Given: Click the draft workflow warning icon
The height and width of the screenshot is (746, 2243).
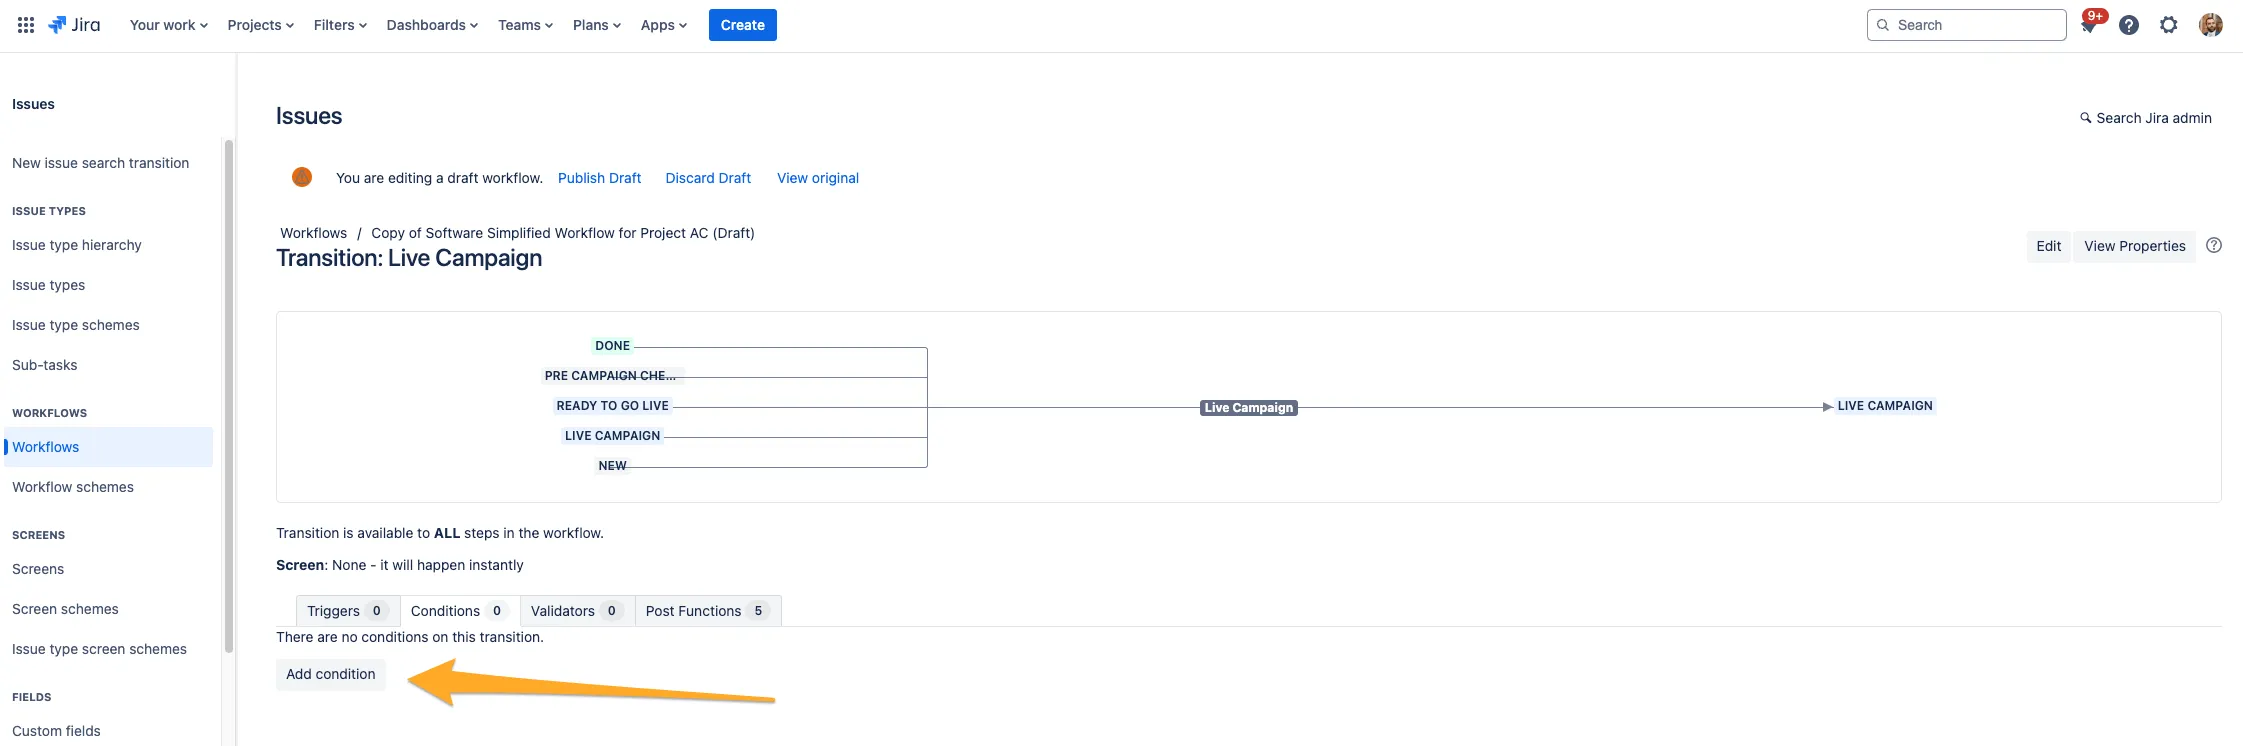Looking at the screenshot, I should pos(302,177).
